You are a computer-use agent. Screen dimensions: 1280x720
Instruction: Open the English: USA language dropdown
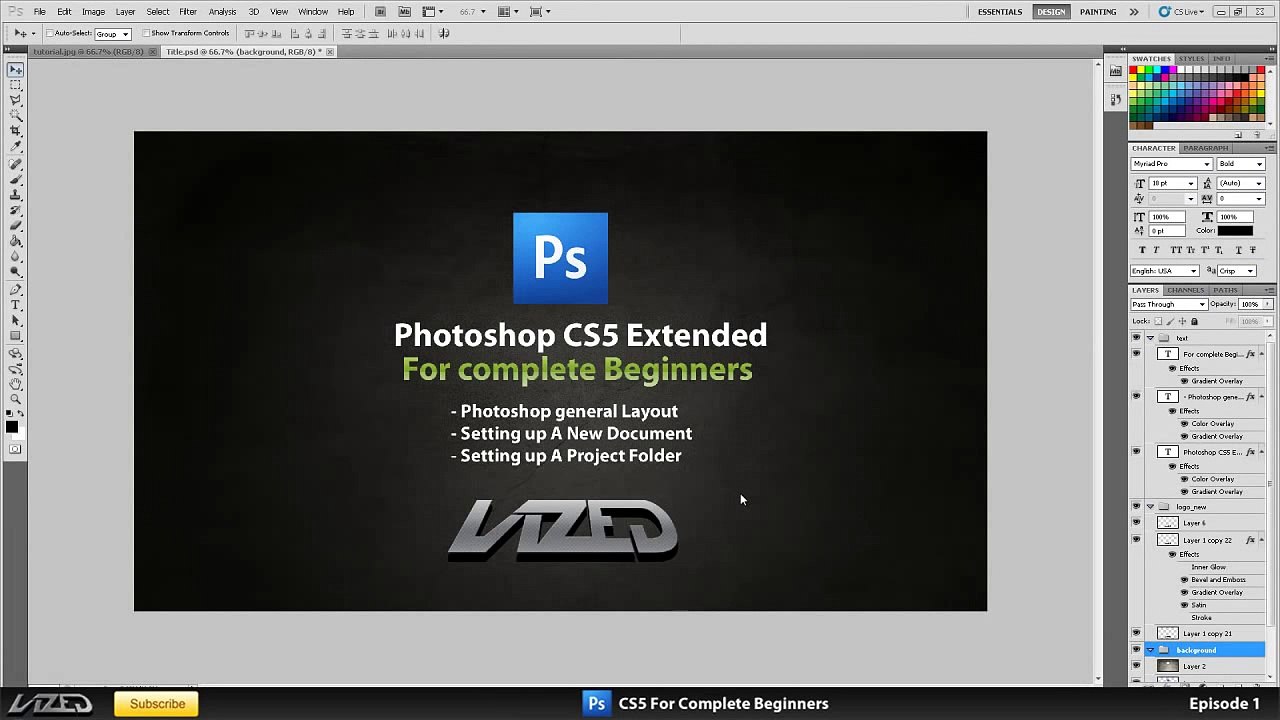[1165, 271]
